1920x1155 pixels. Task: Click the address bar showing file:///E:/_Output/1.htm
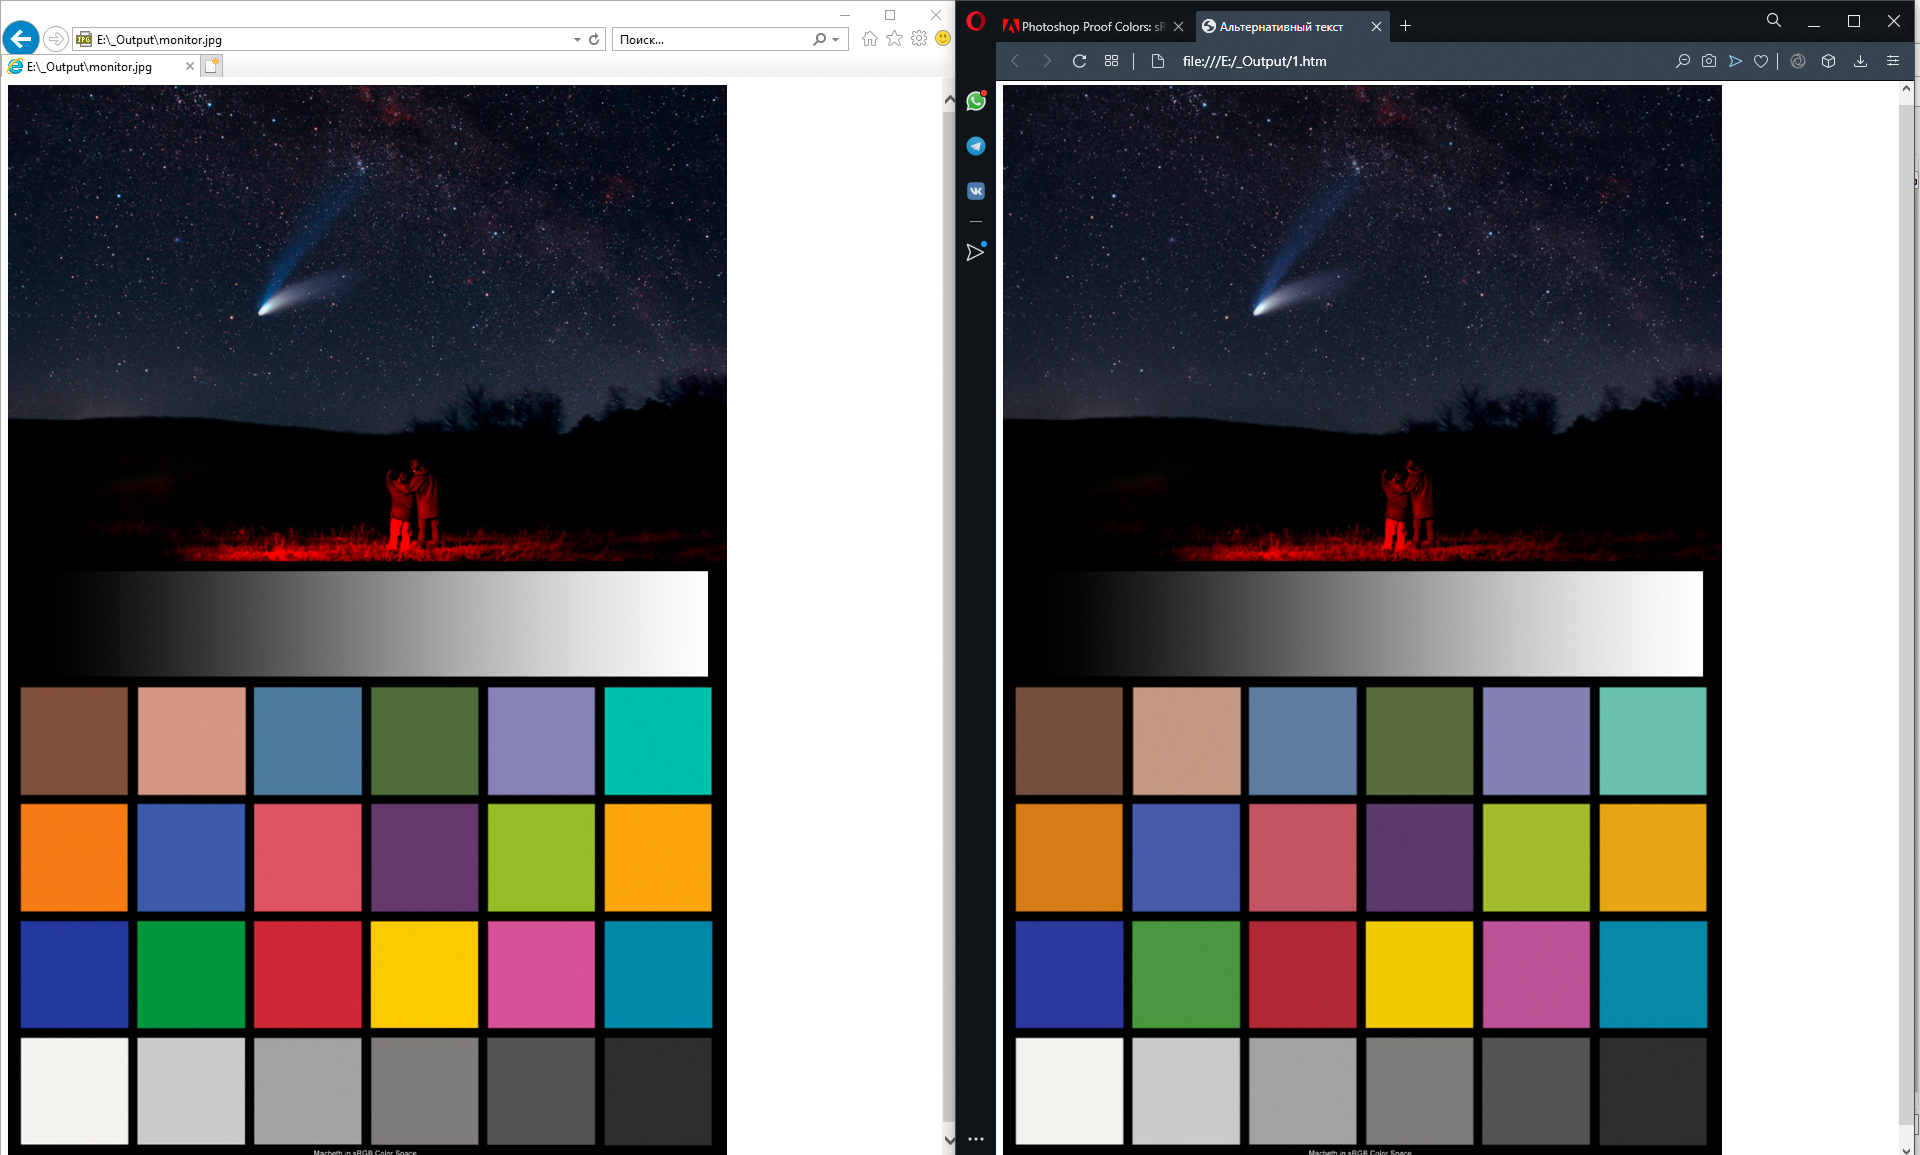click(1253, 61)
